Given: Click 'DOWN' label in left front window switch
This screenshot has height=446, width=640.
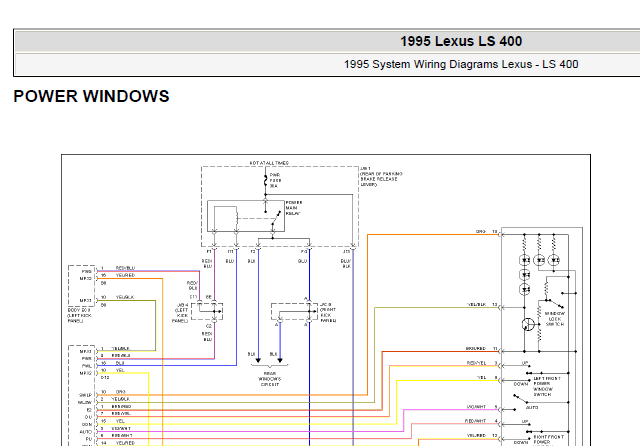Looking at the screenshot, I should click(x=521, y=384).
